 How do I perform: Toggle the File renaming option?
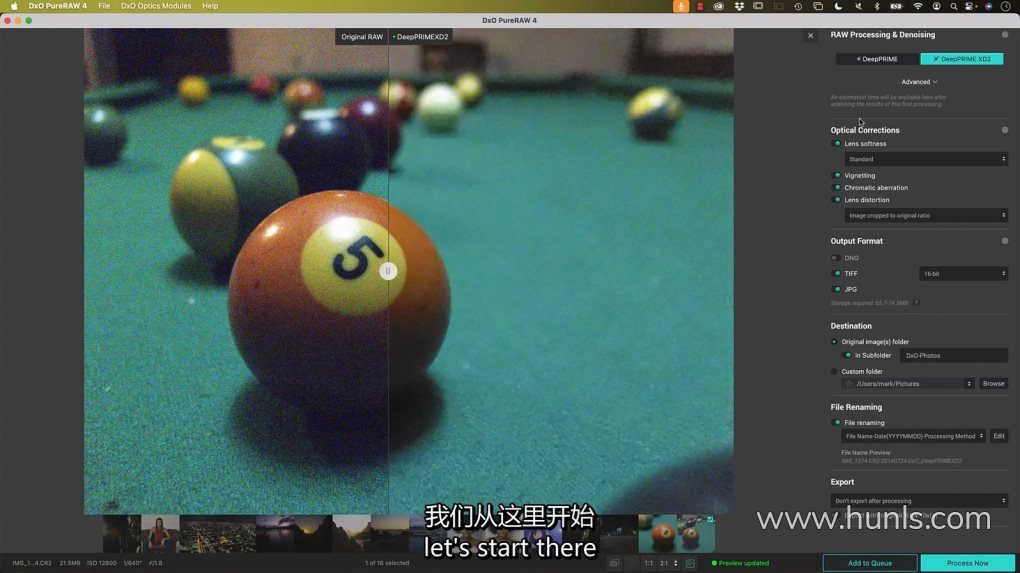[x=837, y=423]
